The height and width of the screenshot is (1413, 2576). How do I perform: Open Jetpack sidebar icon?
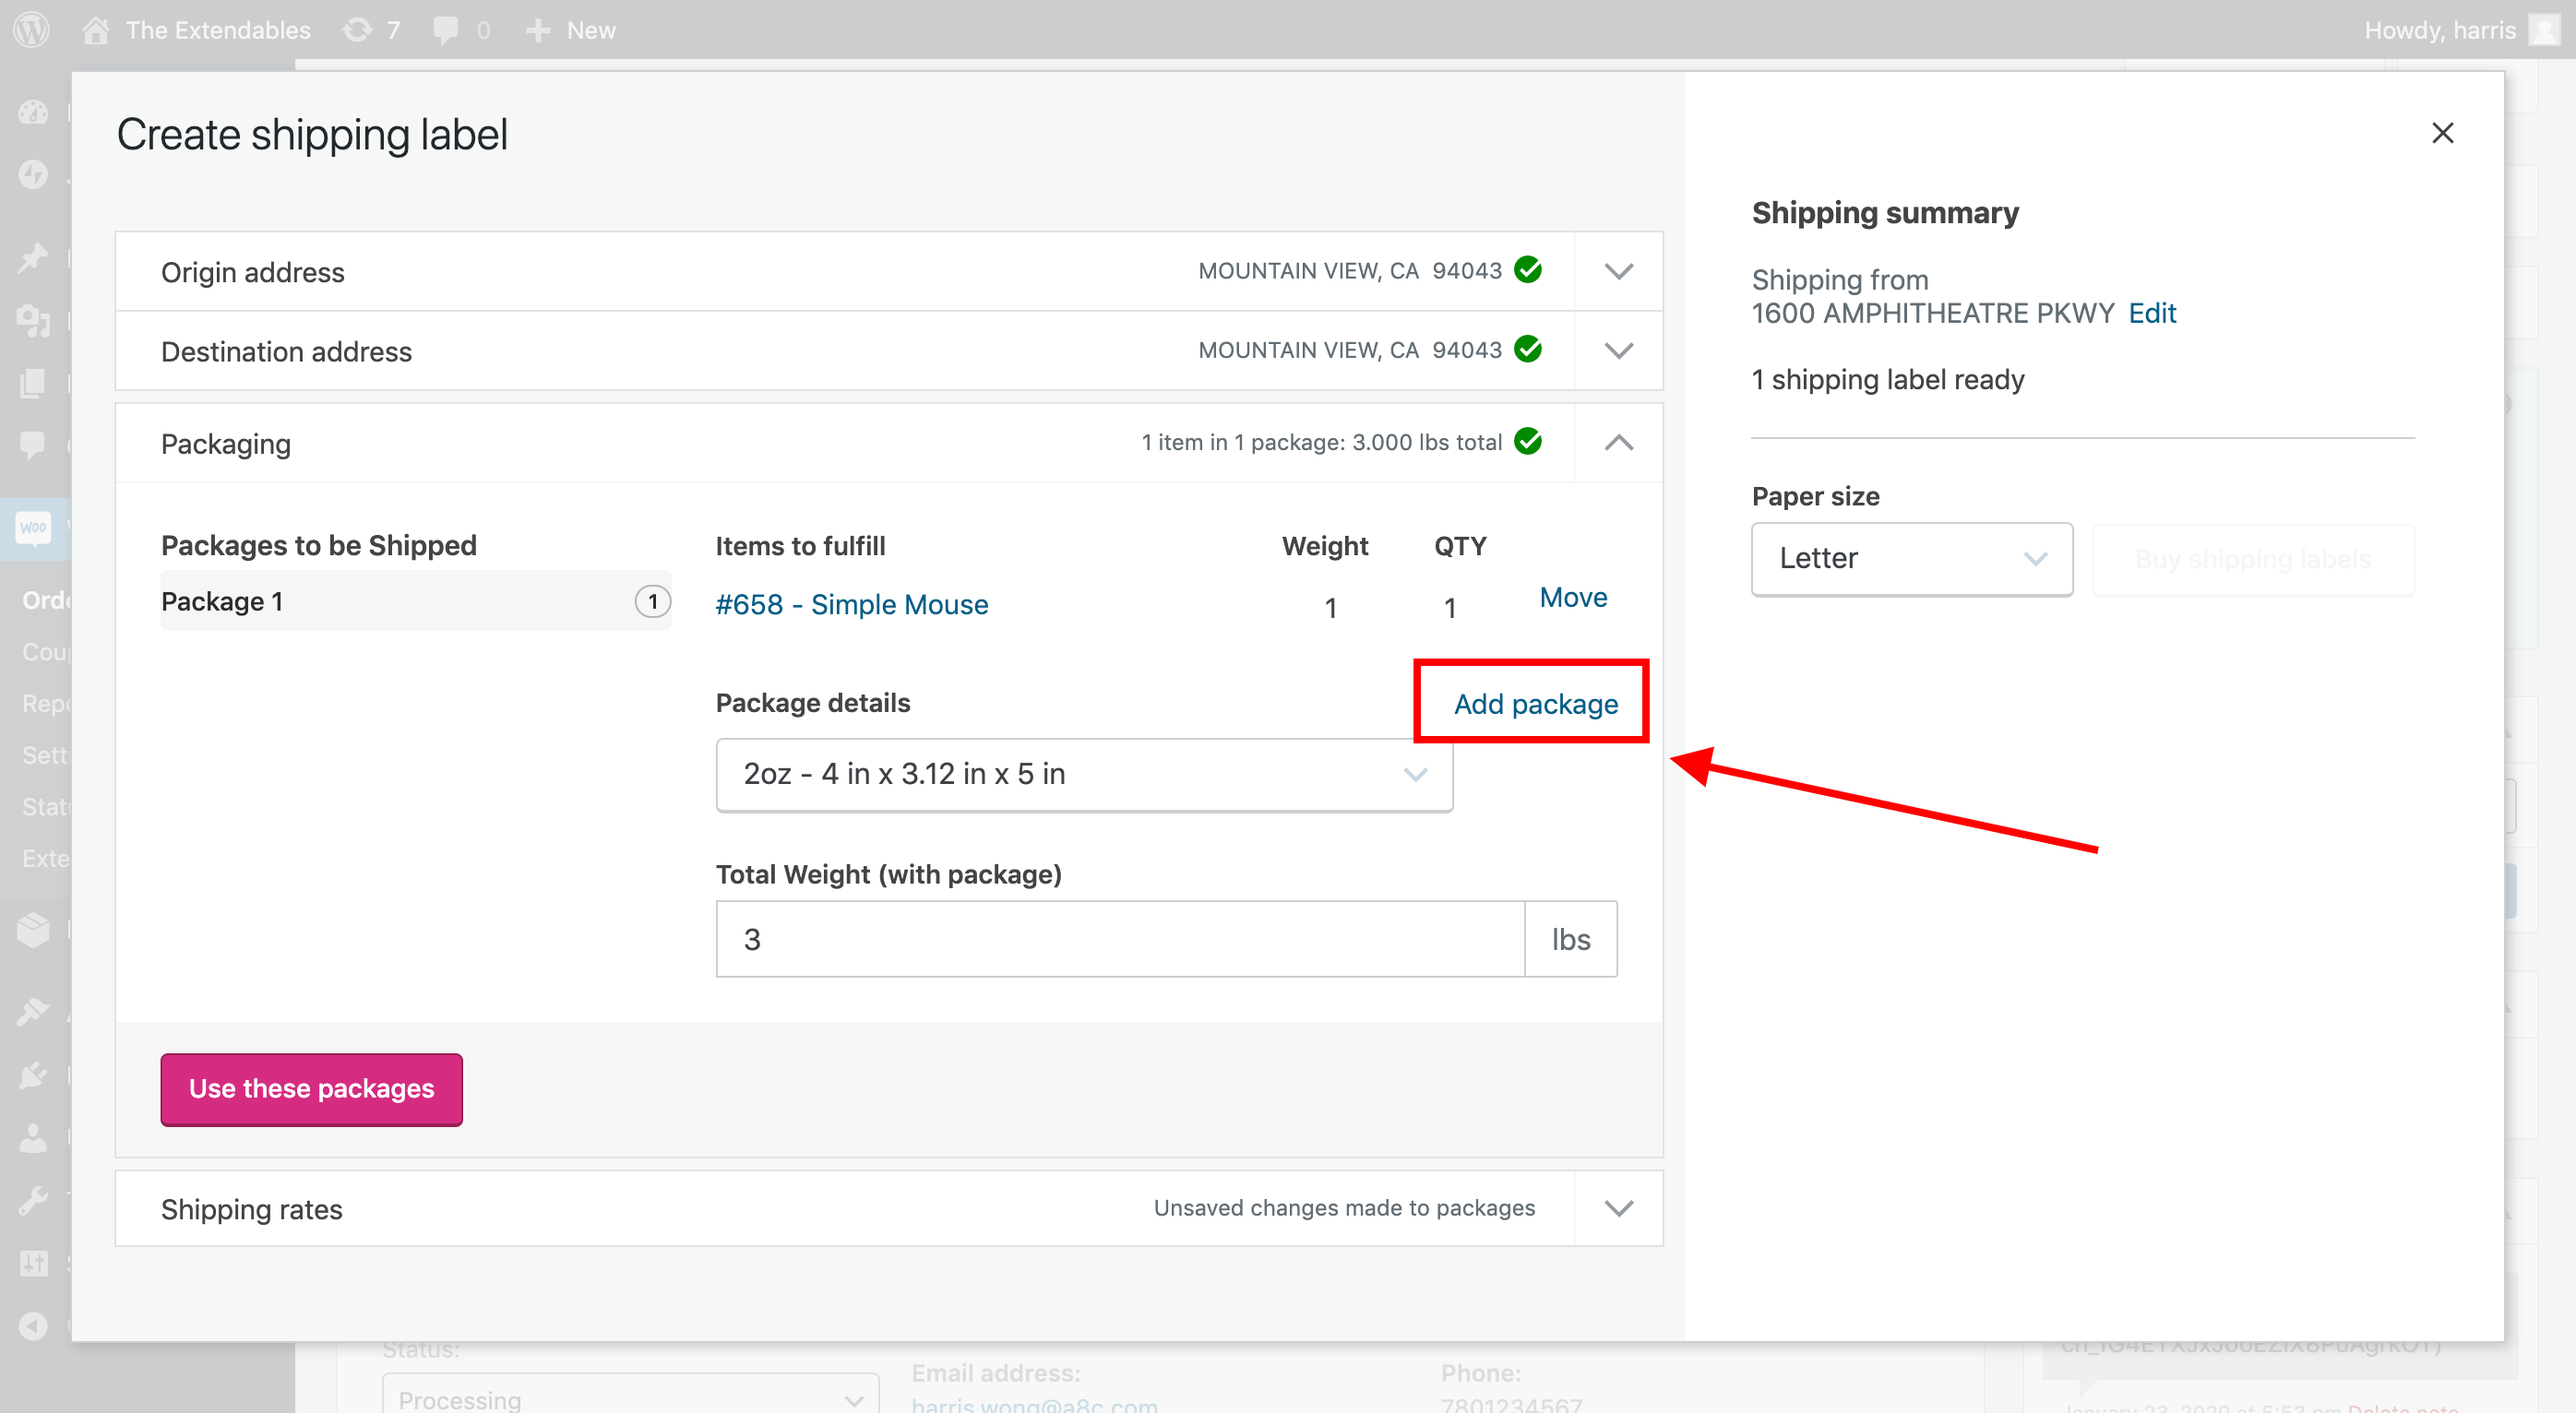point(33,174)
